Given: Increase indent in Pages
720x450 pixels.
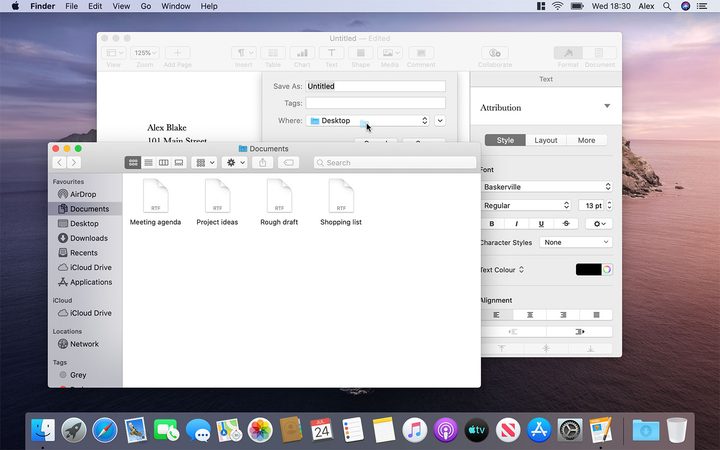Looking at the screenshot, I should (x=579, y=332).
